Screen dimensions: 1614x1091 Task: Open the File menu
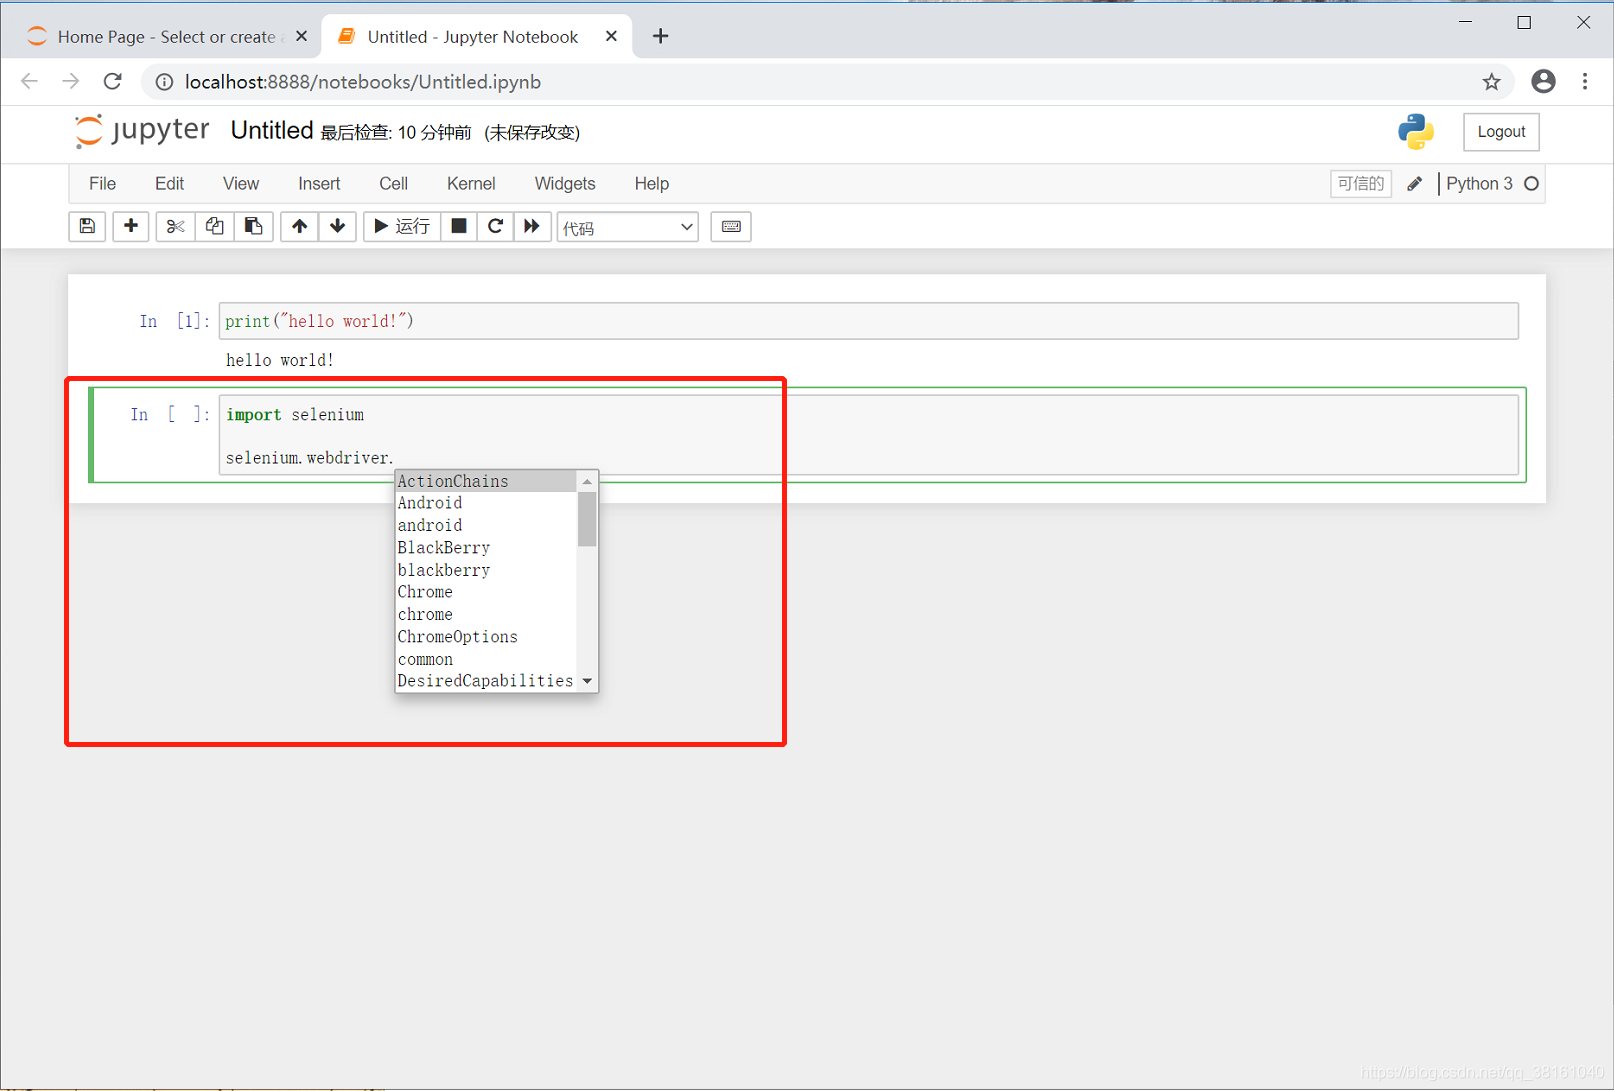tap(102, 183)
